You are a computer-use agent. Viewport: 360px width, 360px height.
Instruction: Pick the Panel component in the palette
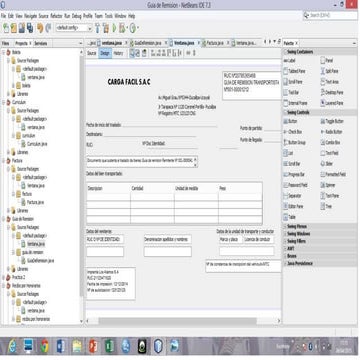click(326, 61)
